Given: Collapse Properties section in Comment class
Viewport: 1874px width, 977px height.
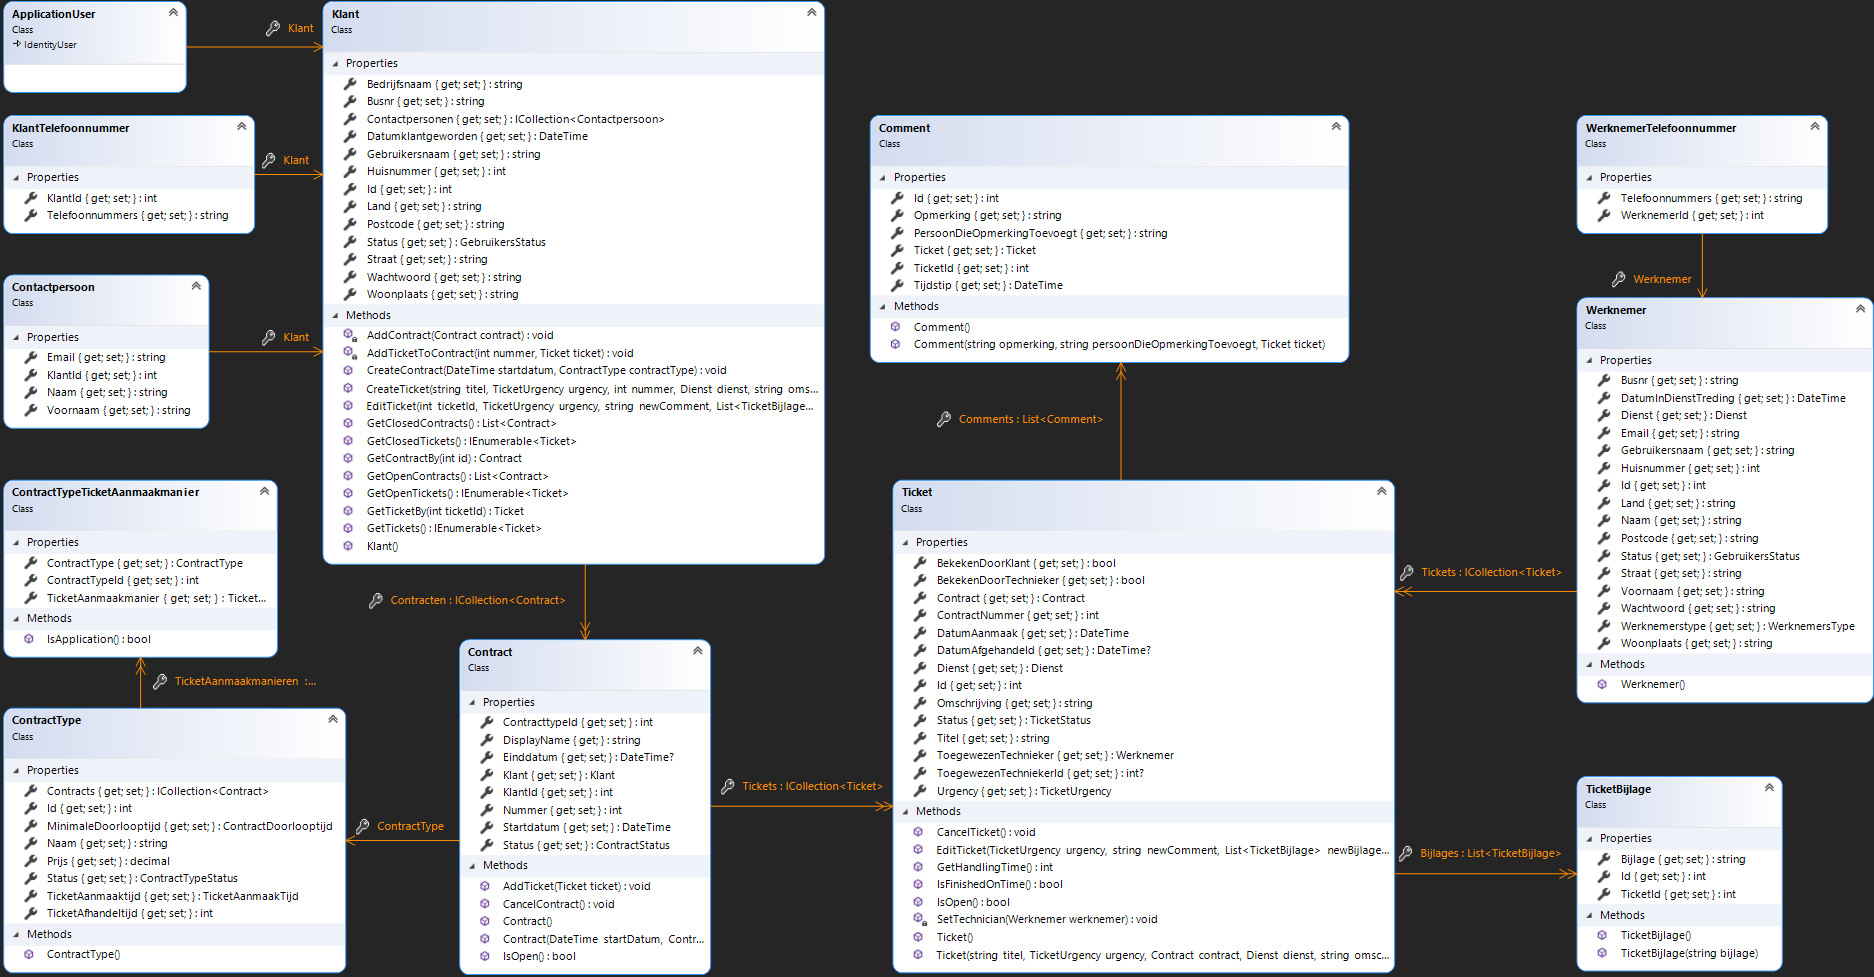Looking at the screenshot, I should pos(882,177).
